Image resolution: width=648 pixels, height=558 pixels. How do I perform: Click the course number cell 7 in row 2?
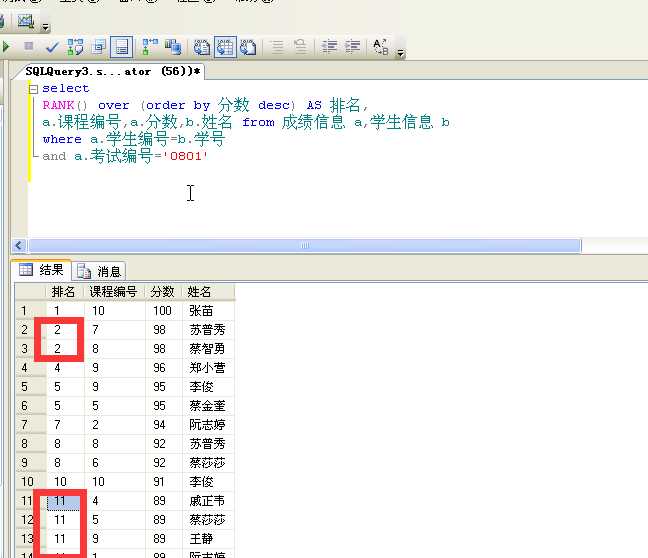point(115,329)
